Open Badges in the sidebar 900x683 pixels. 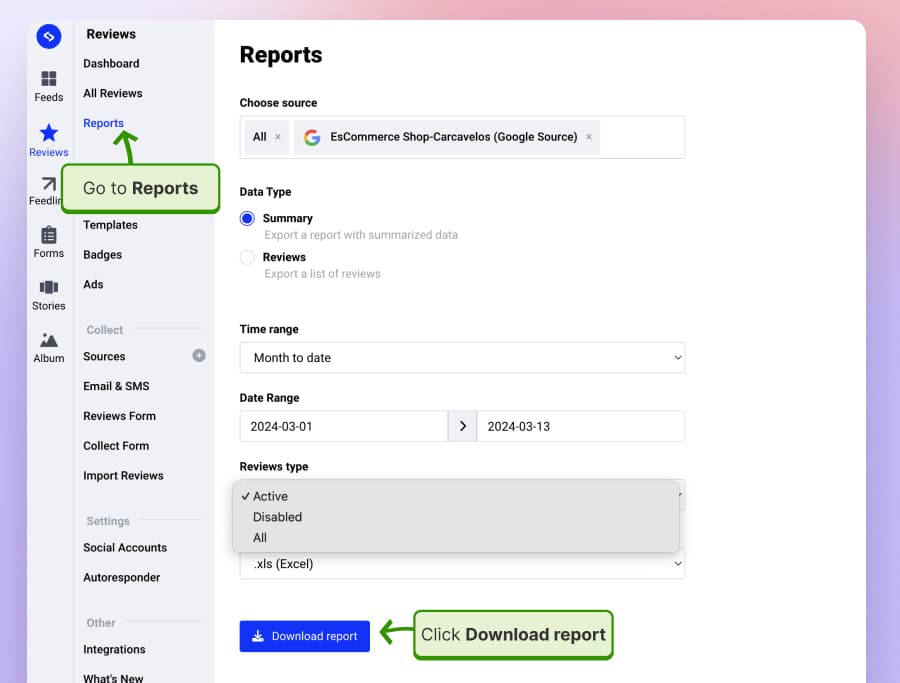tap(102, 255)
